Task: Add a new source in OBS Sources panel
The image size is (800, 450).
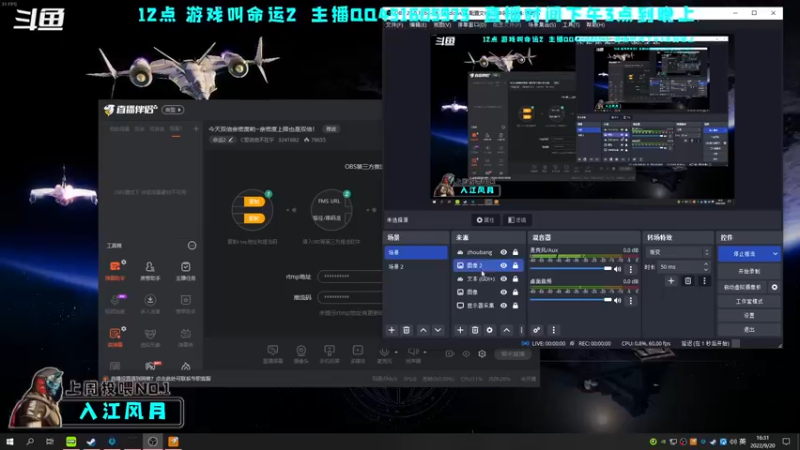Action: pos(460,330)
